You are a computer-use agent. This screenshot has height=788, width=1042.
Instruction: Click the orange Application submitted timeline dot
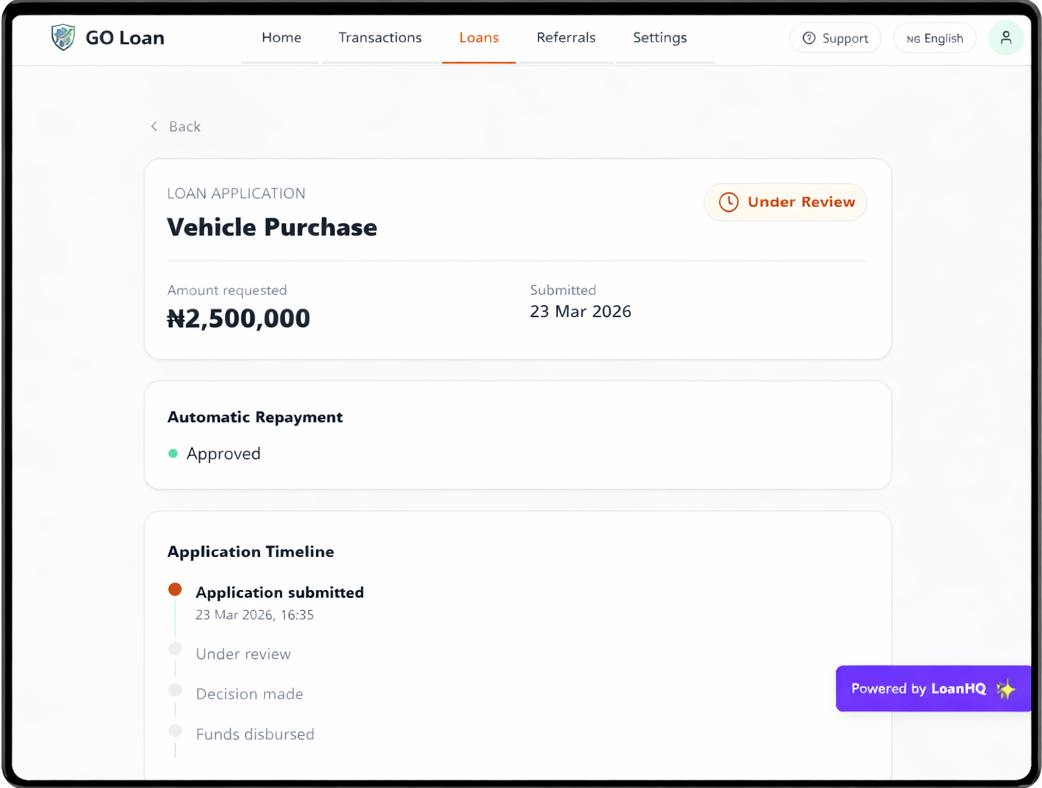[175, 590]
